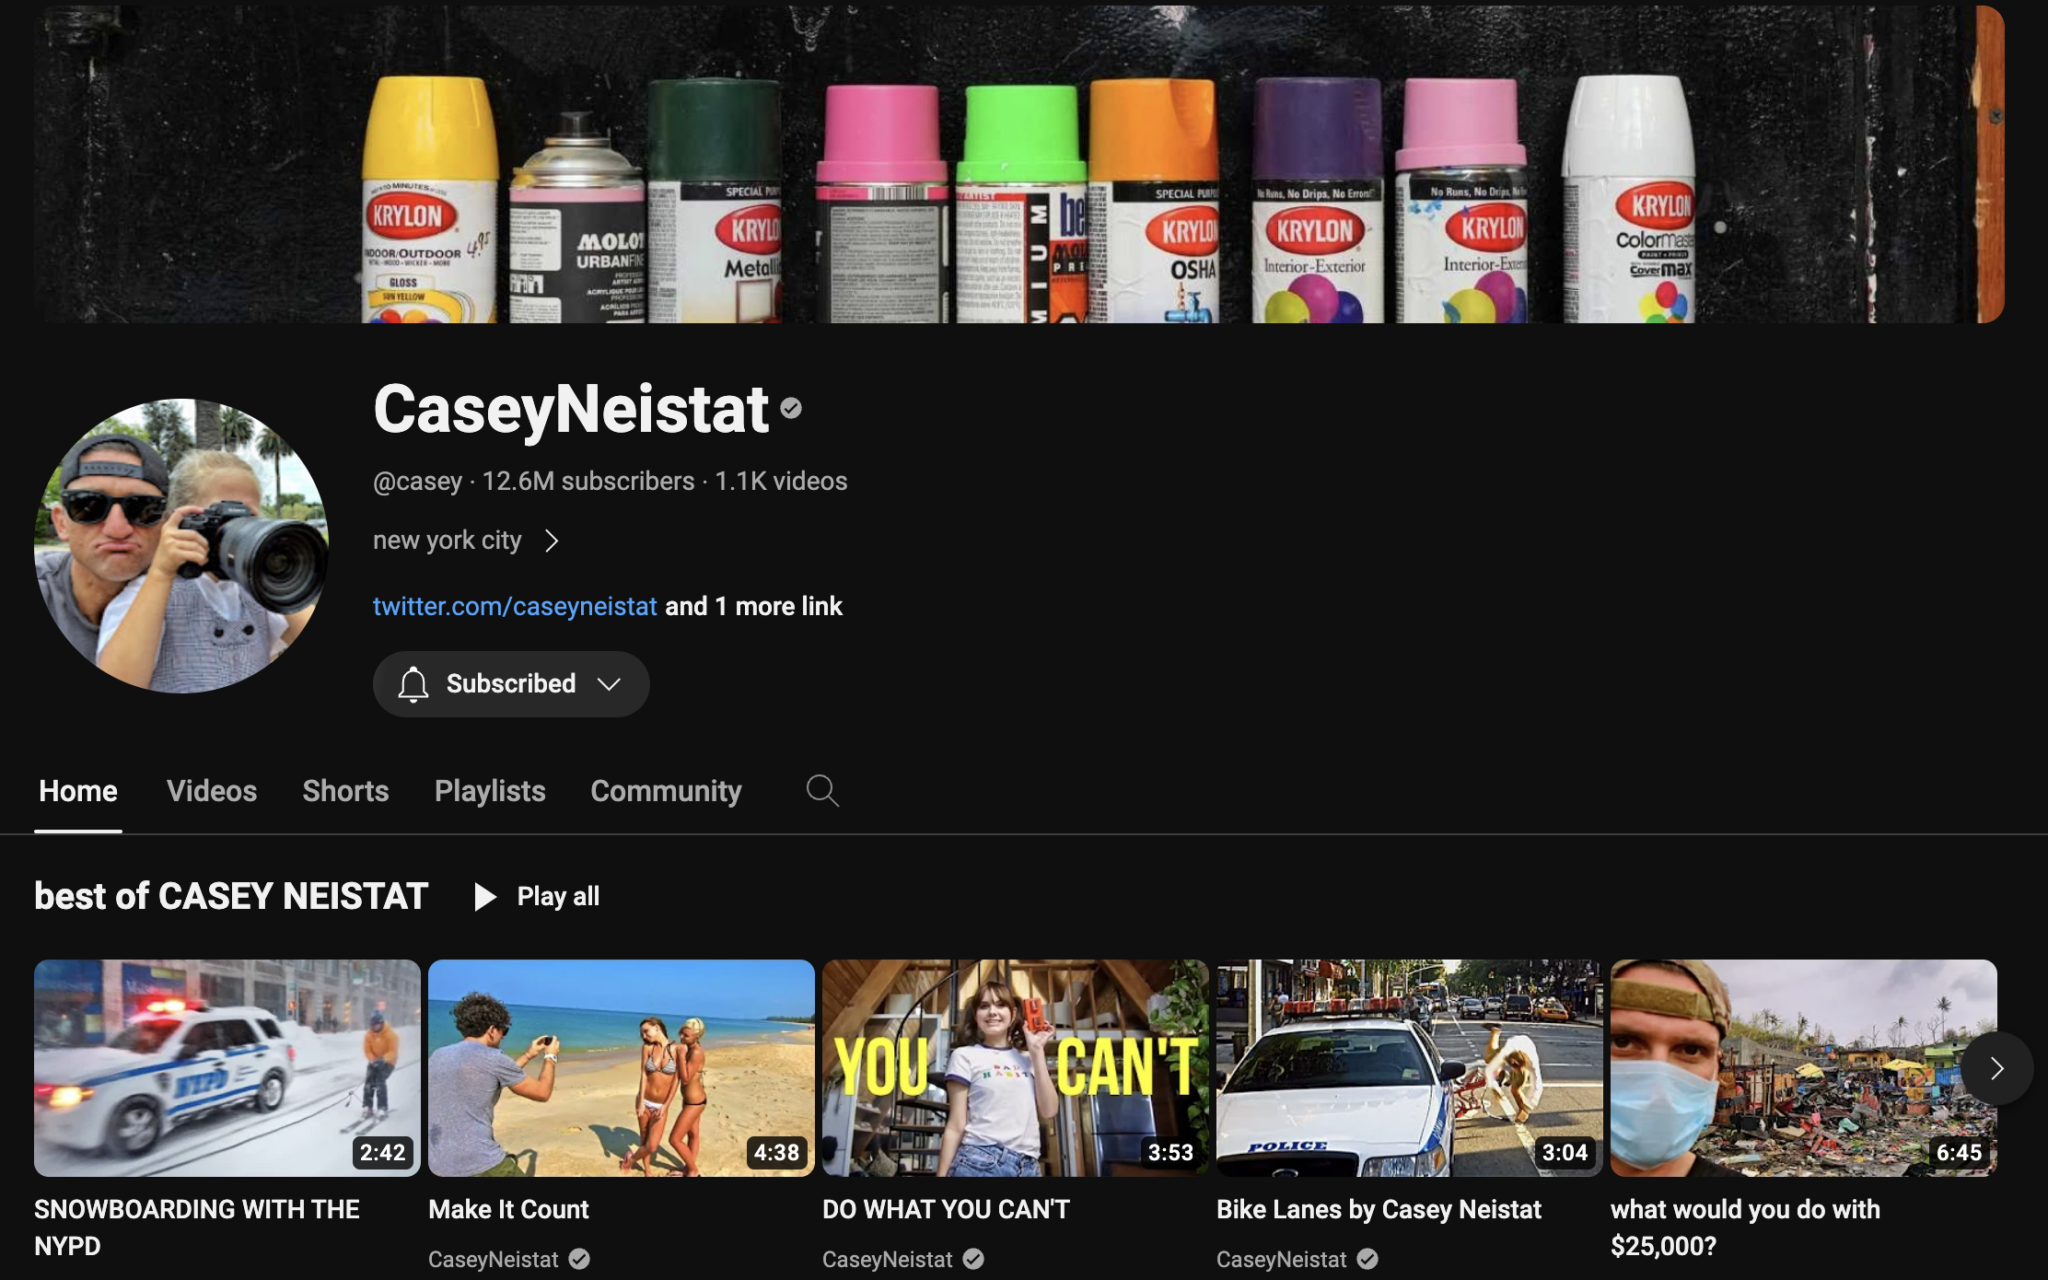The height and width of the screenshot is (1280, 2048).
Task: Expand the Subscribed dropdown chevron
Action: click(609, 684)
